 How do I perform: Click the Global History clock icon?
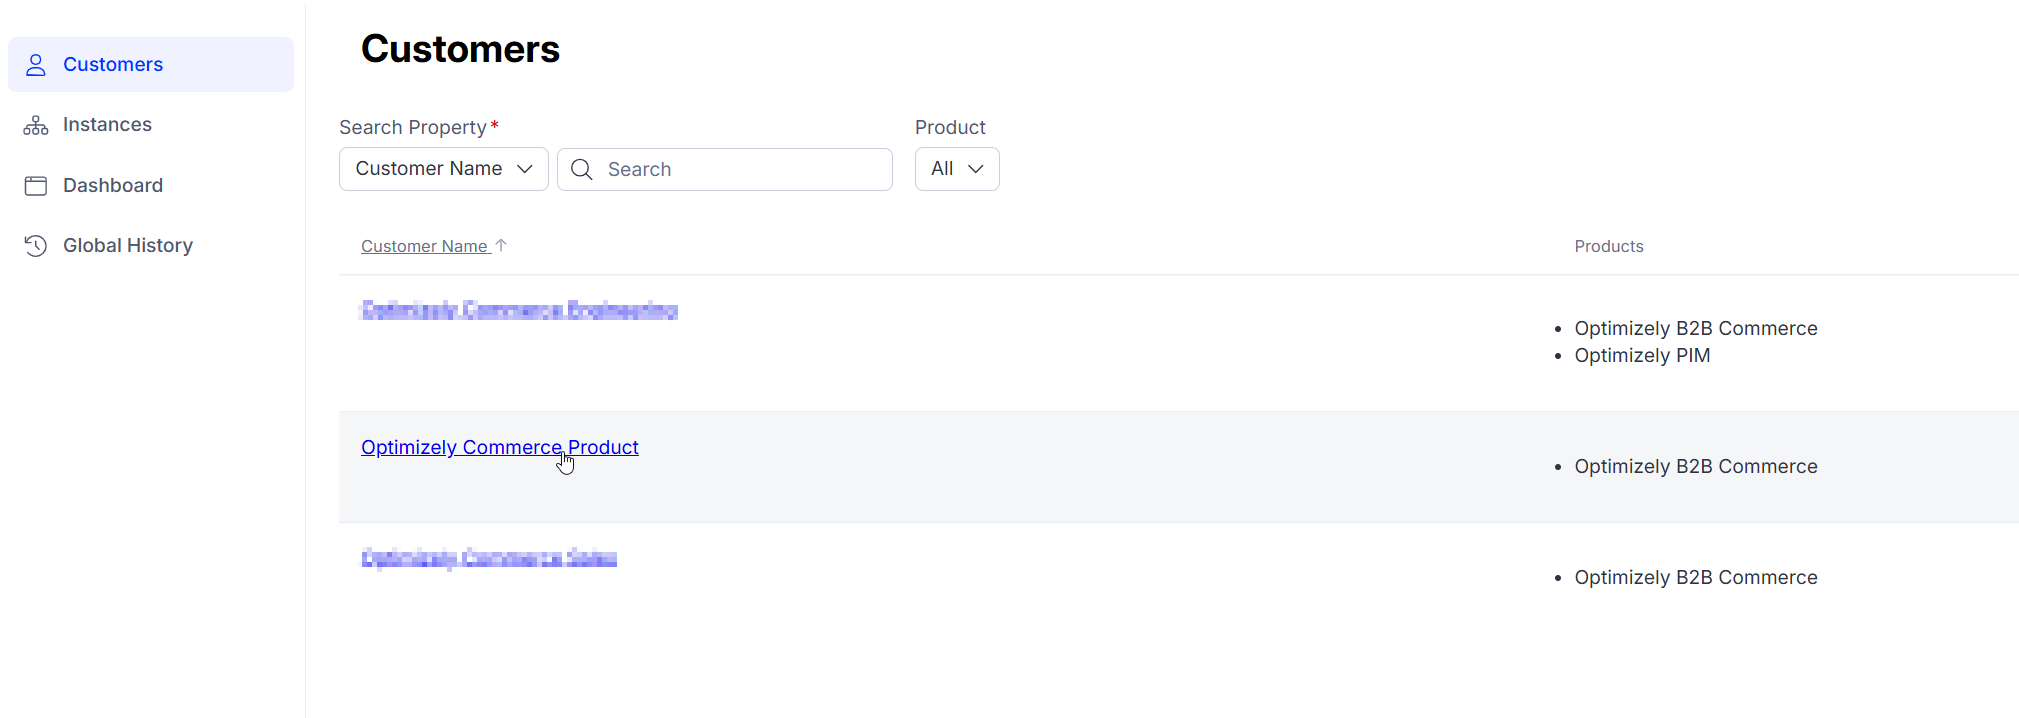36,246
